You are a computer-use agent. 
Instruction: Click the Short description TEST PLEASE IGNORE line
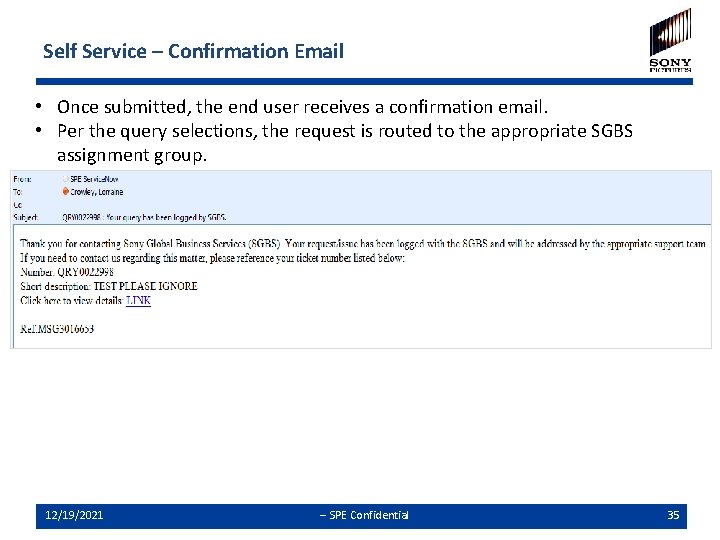pyautogui.click(x=109, y=286)
